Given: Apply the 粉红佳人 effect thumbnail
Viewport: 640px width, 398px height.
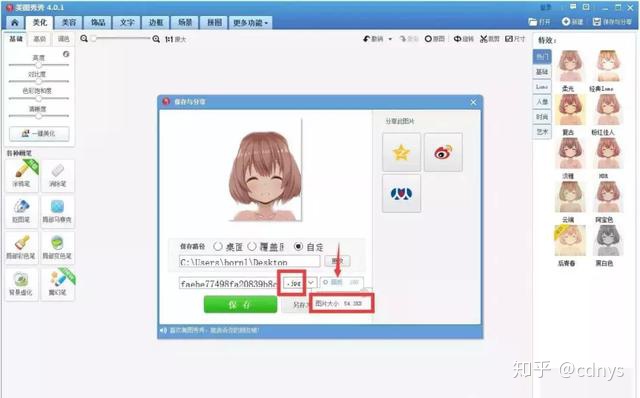Looking at the screenshot, I should [x=607, y=109].
